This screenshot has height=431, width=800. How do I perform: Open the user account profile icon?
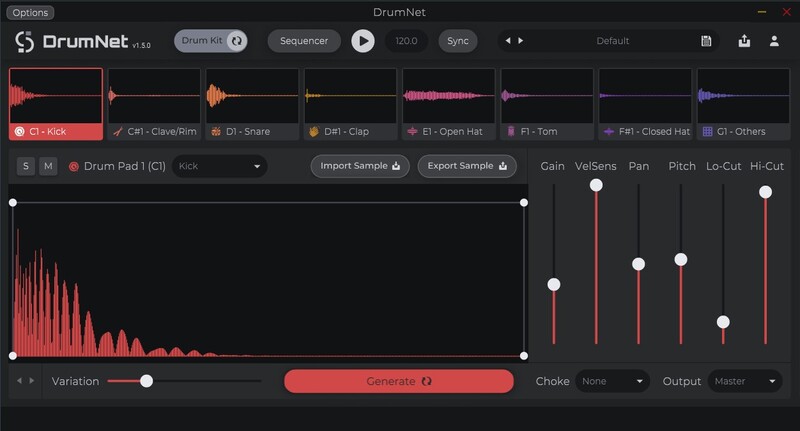(x=774, y=41)
